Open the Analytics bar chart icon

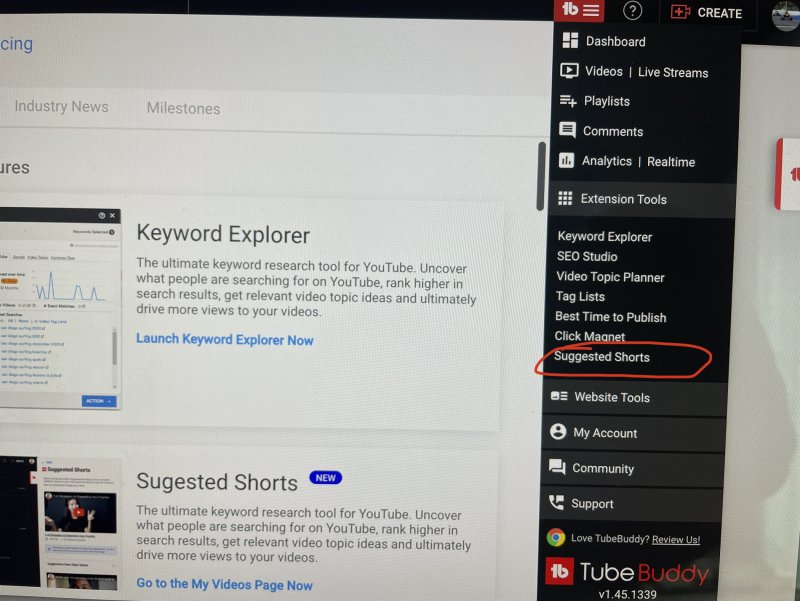point(566,161)
